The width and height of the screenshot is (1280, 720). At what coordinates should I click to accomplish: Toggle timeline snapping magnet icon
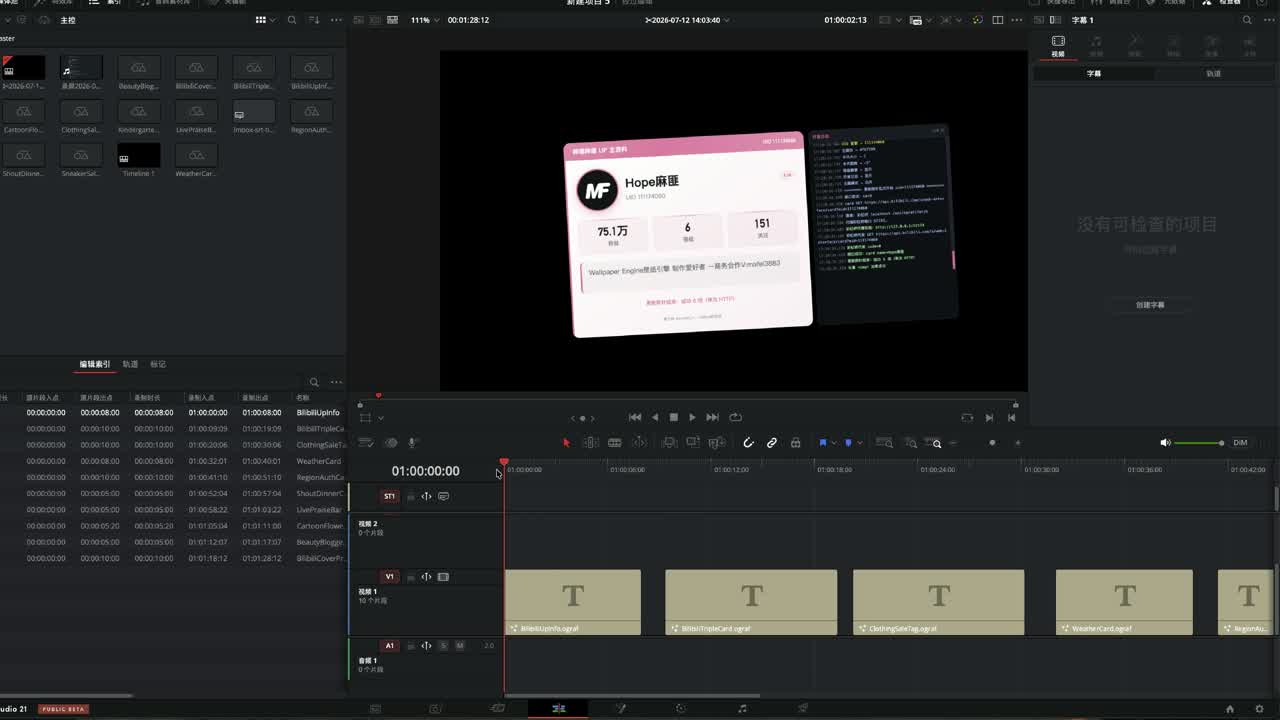point(748,442)
